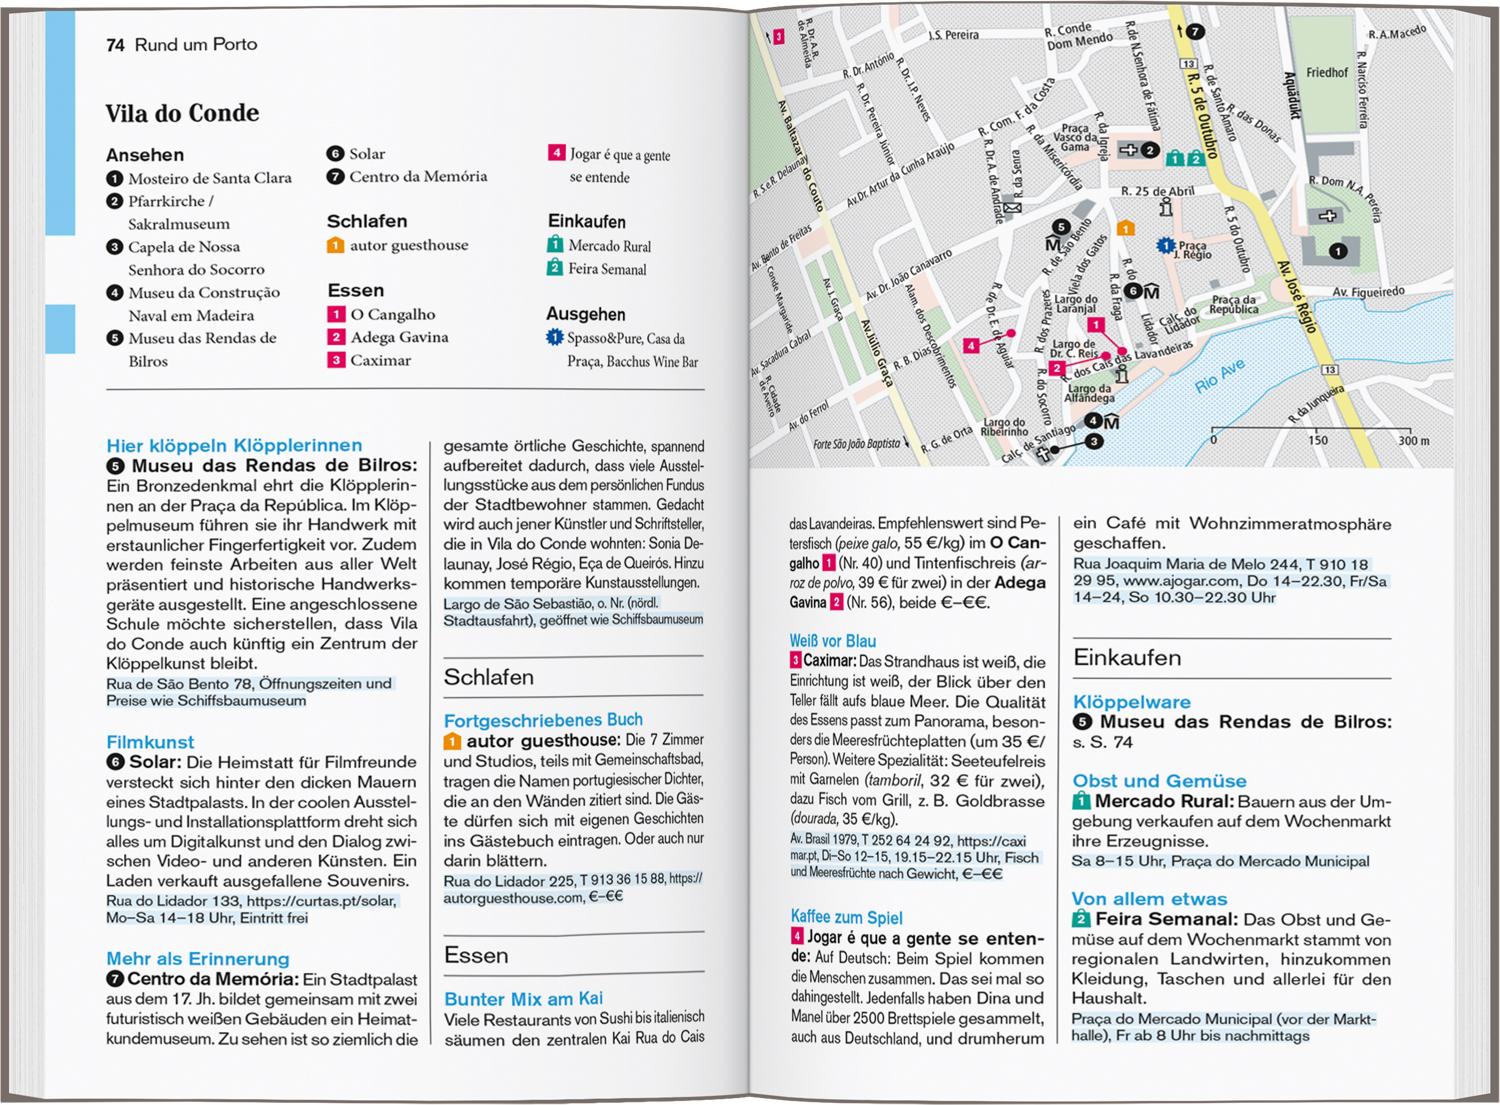Click the green Mercado Rural icon in the legend

(555, 245)
